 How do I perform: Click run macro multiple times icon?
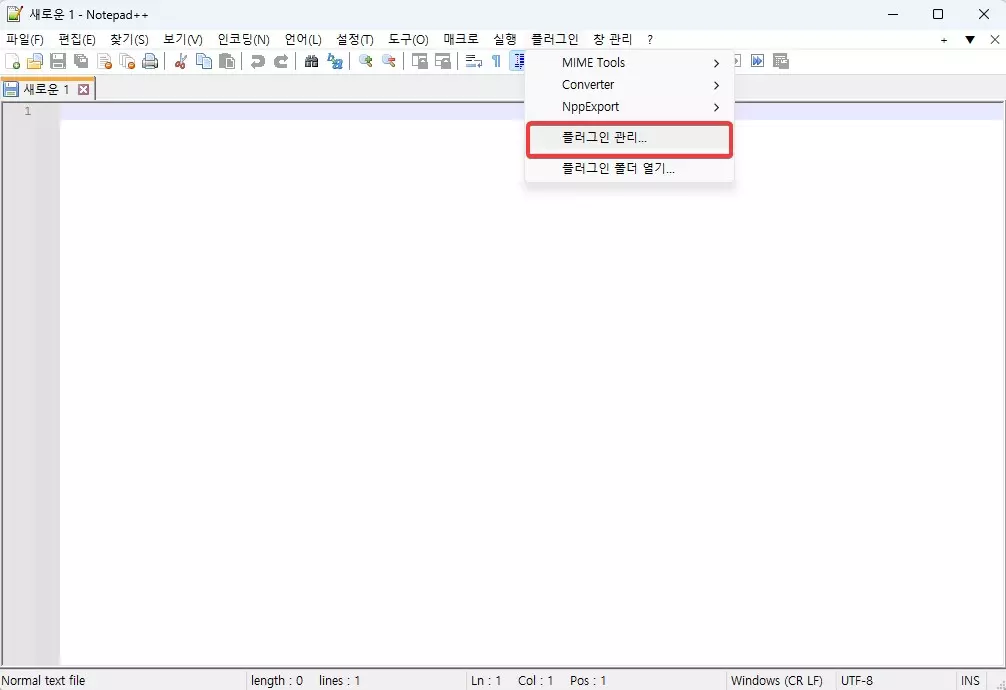[758, 62]
